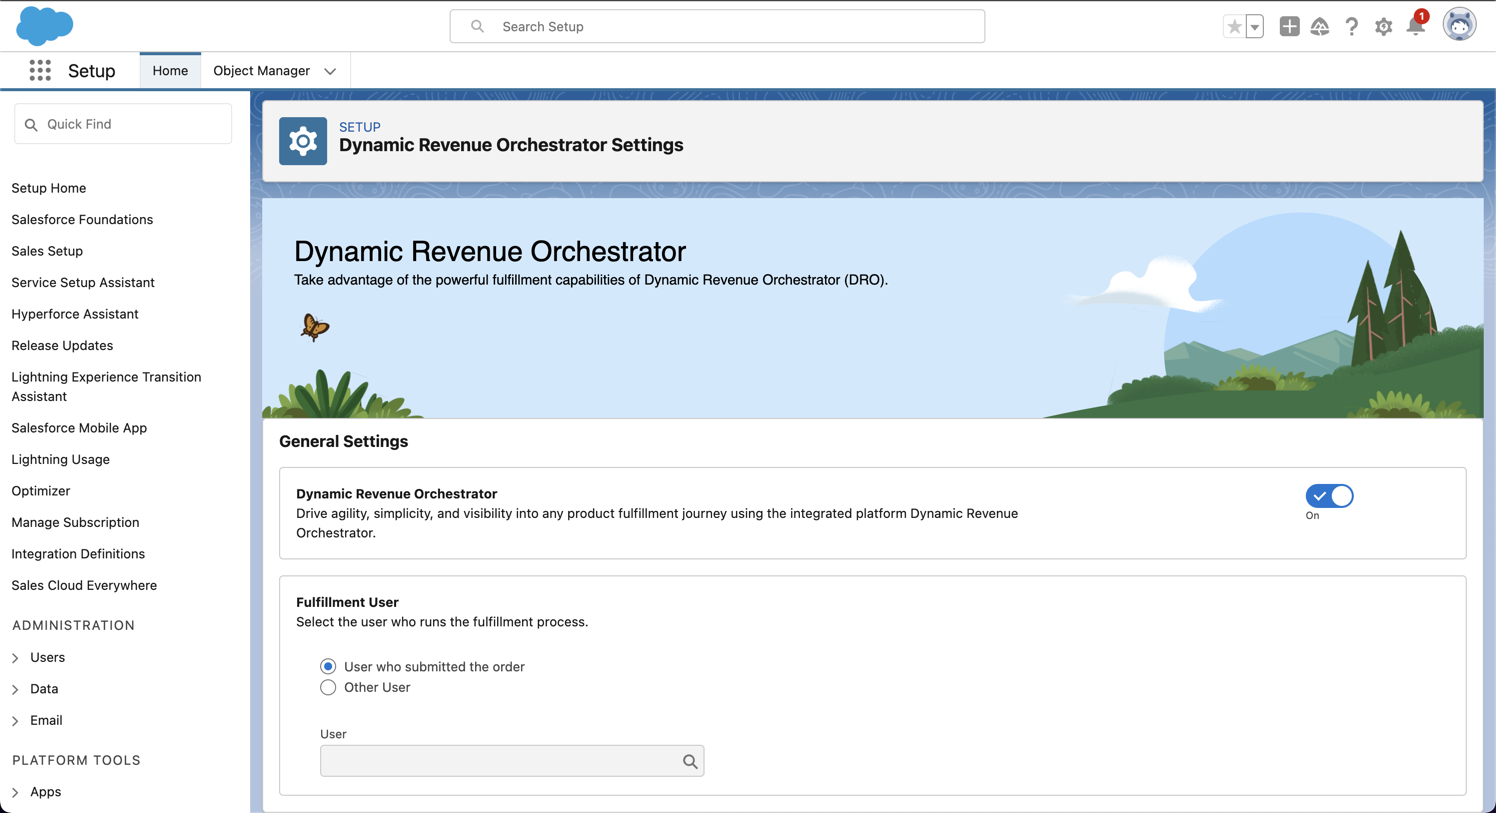Open Integration Definitions
The height and width of the screenshot is (813, 1496).
coord(78,554)
